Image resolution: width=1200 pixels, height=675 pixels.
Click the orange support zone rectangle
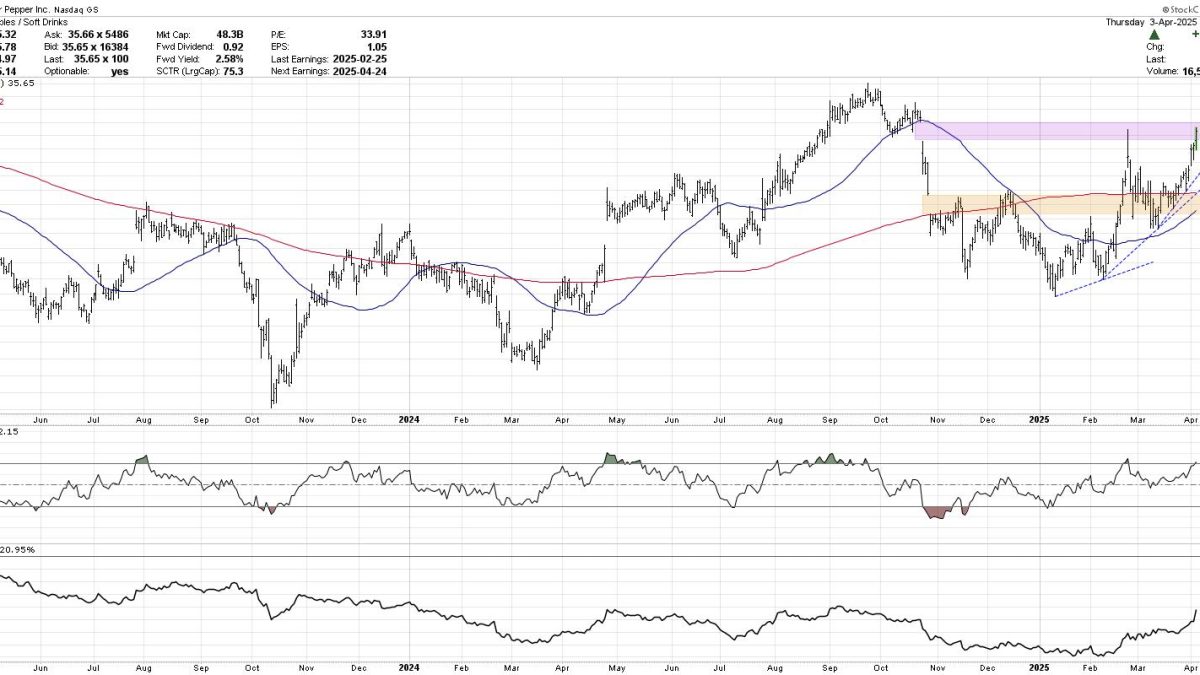click(1060, 204)
